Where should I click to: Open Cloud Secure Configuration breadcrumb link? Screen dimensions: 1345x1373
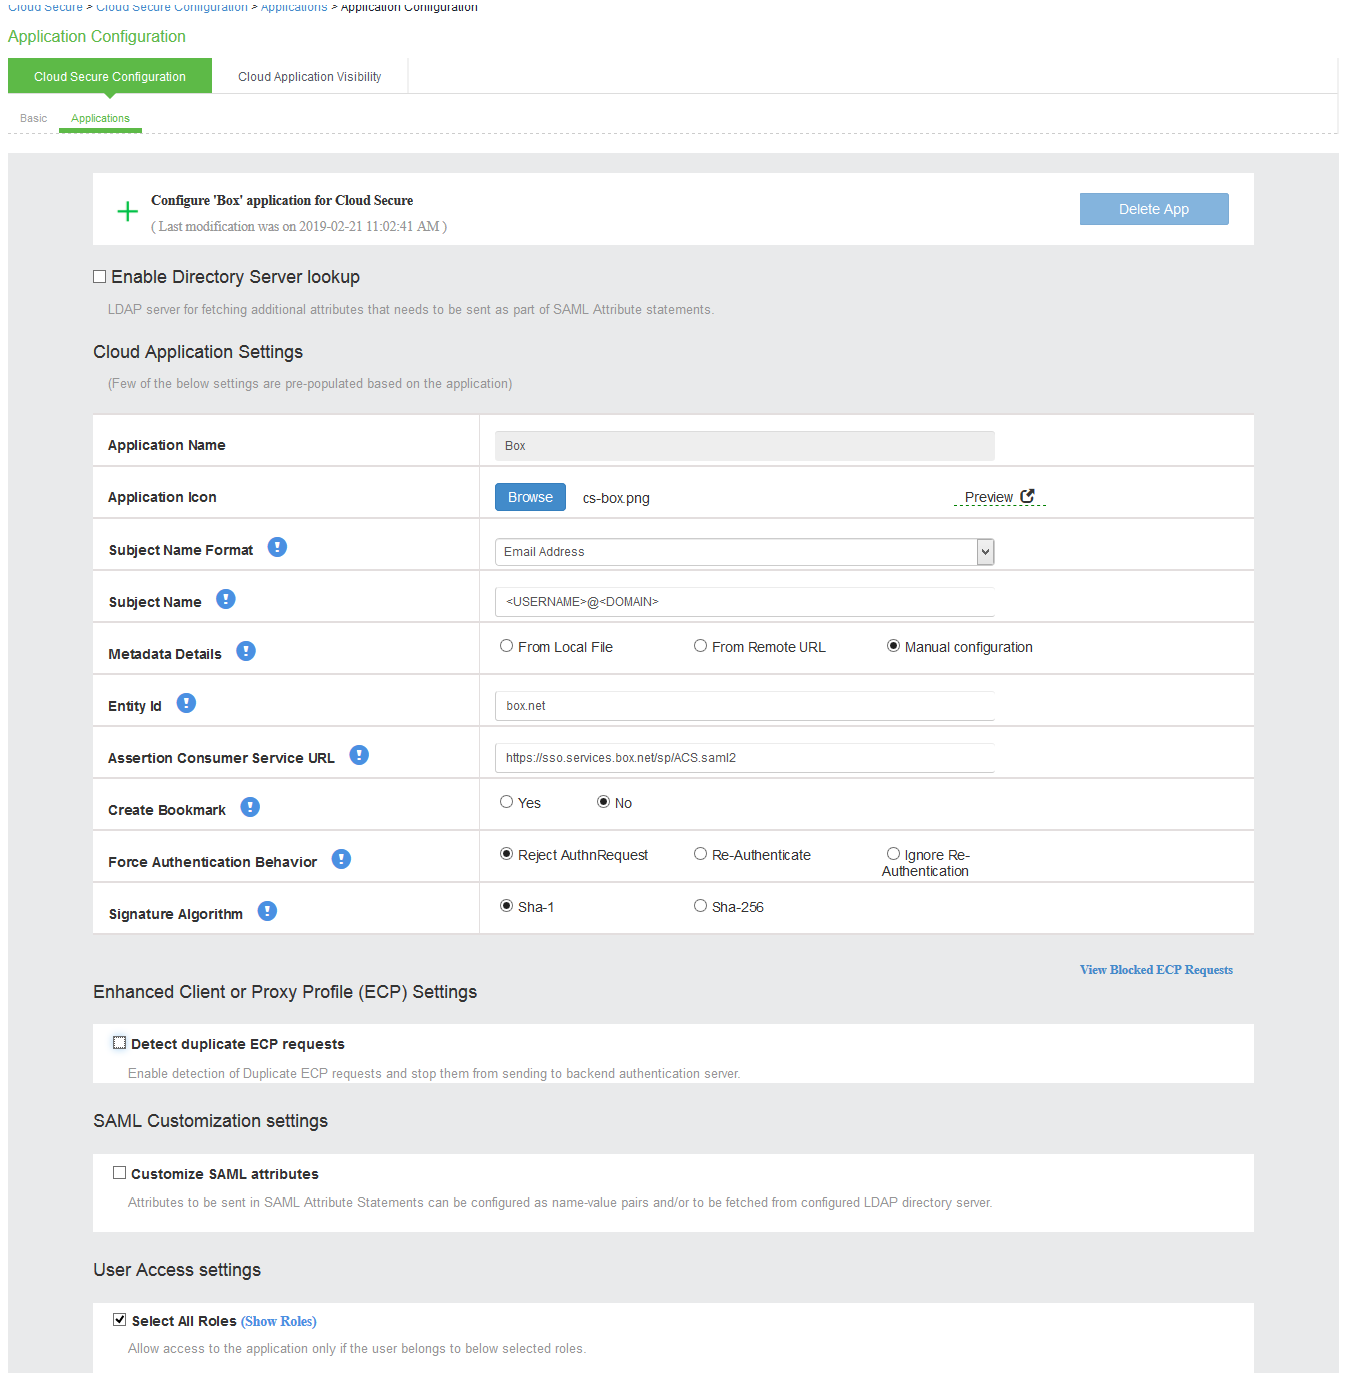[172, 7]
